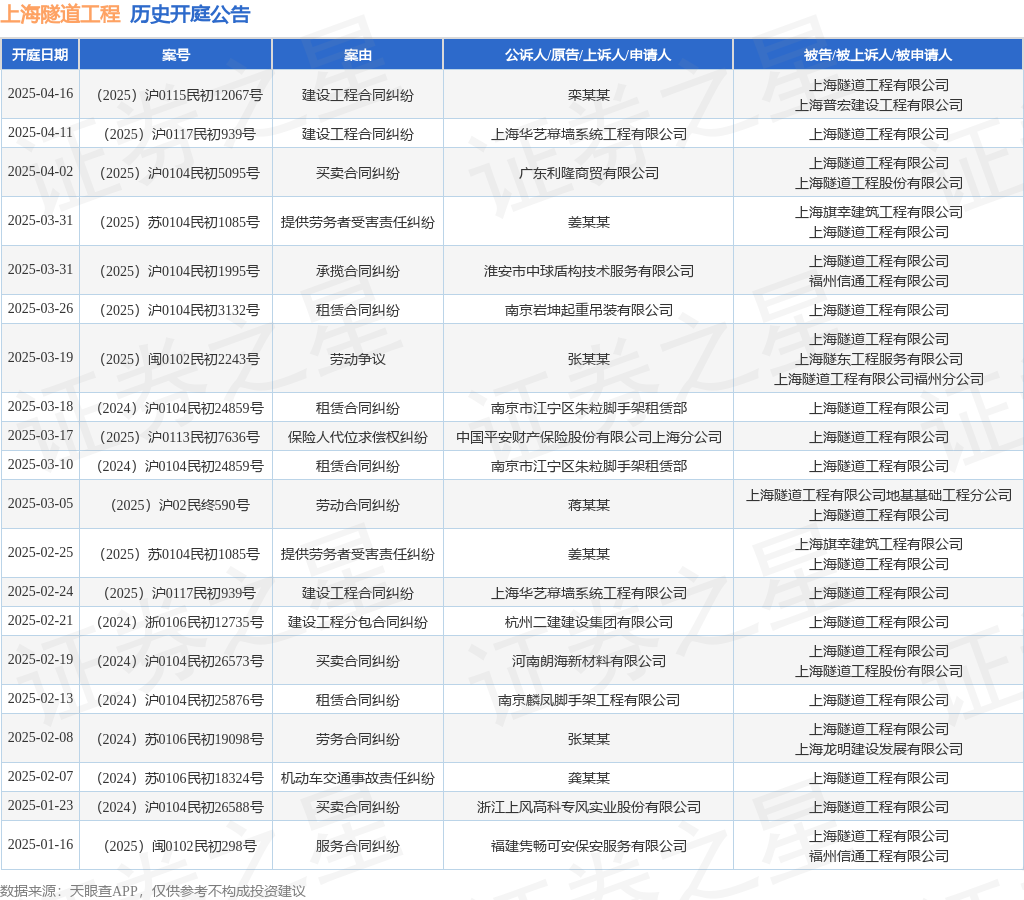Click 上海旗幸建筑工程有限公司 in the 2025-02-25 row
1024x900 pixels.
tap(878, 544)
